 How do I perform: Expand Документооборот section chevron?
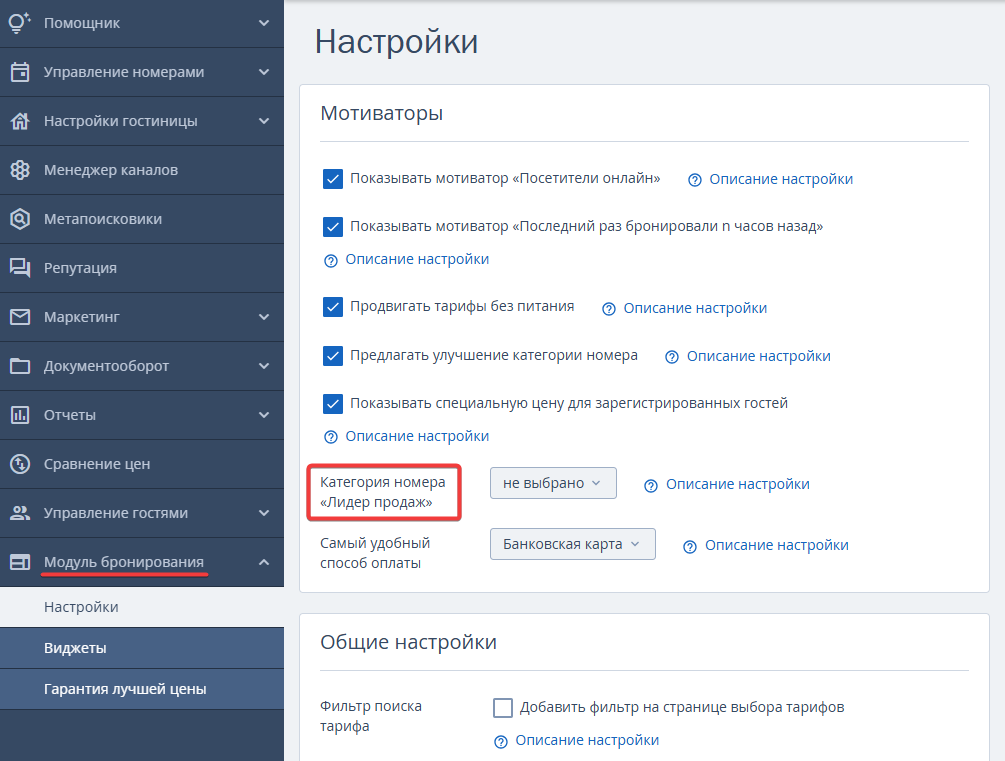click(263, 365)
